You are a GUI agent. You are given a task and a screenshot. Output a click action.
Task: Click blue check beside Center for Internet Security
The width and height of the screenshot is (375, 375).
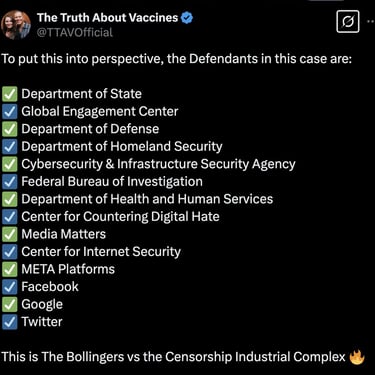coord(10,252)
